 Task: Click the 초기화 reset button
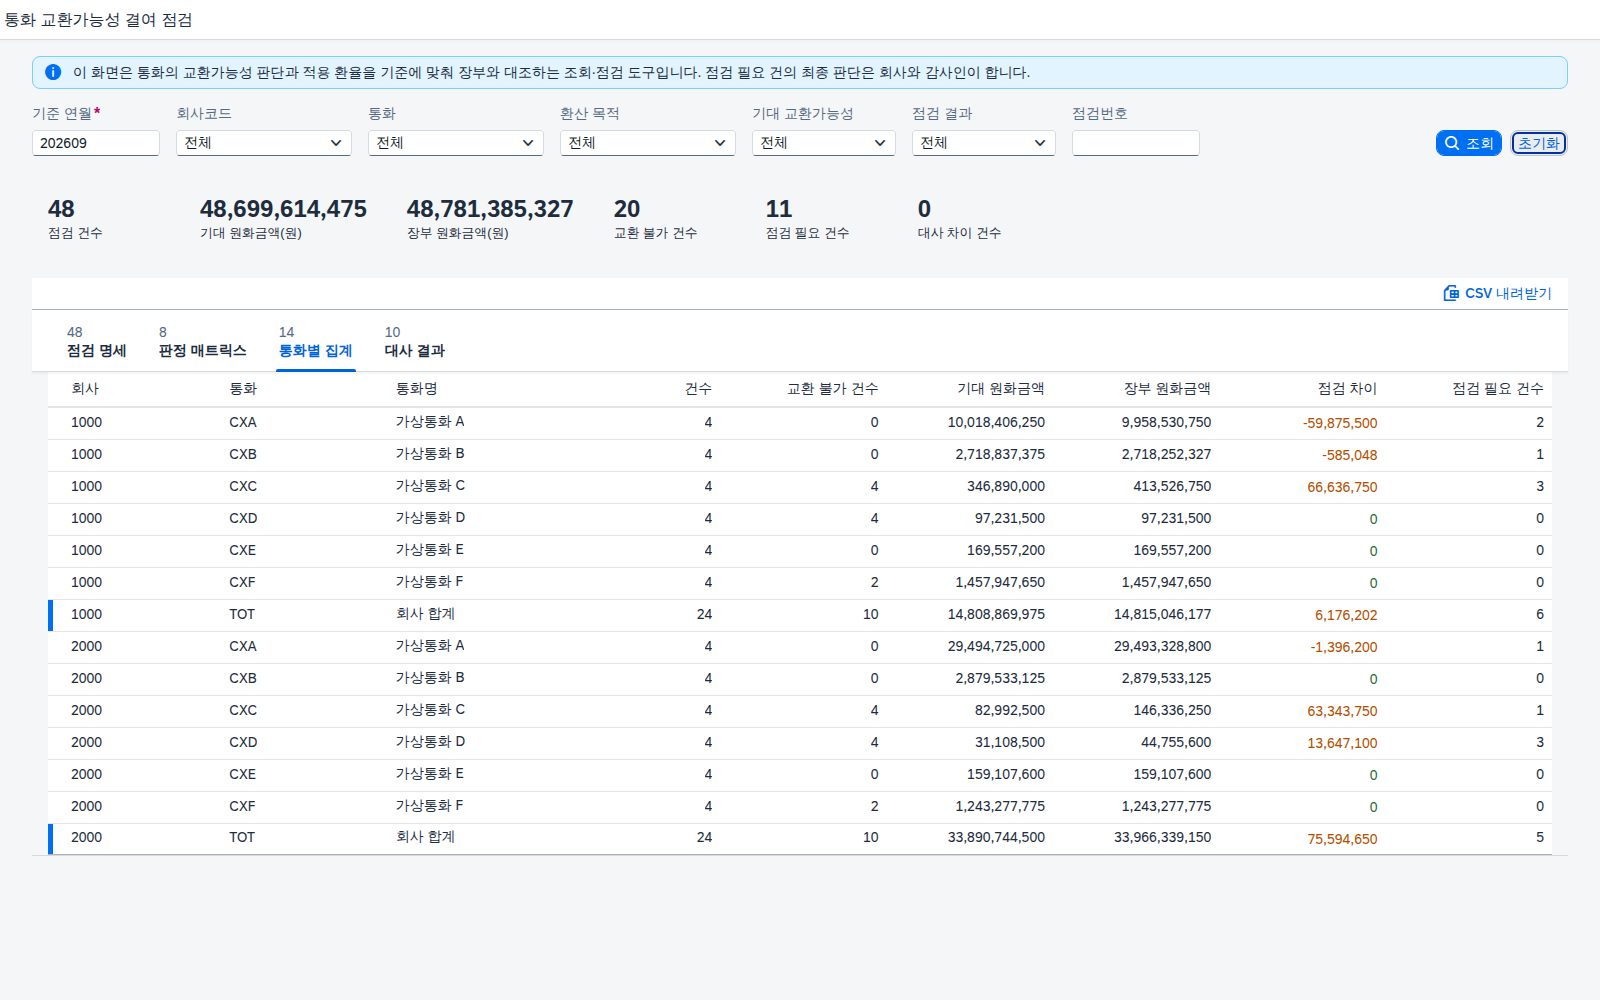(x=1538, y=143)
